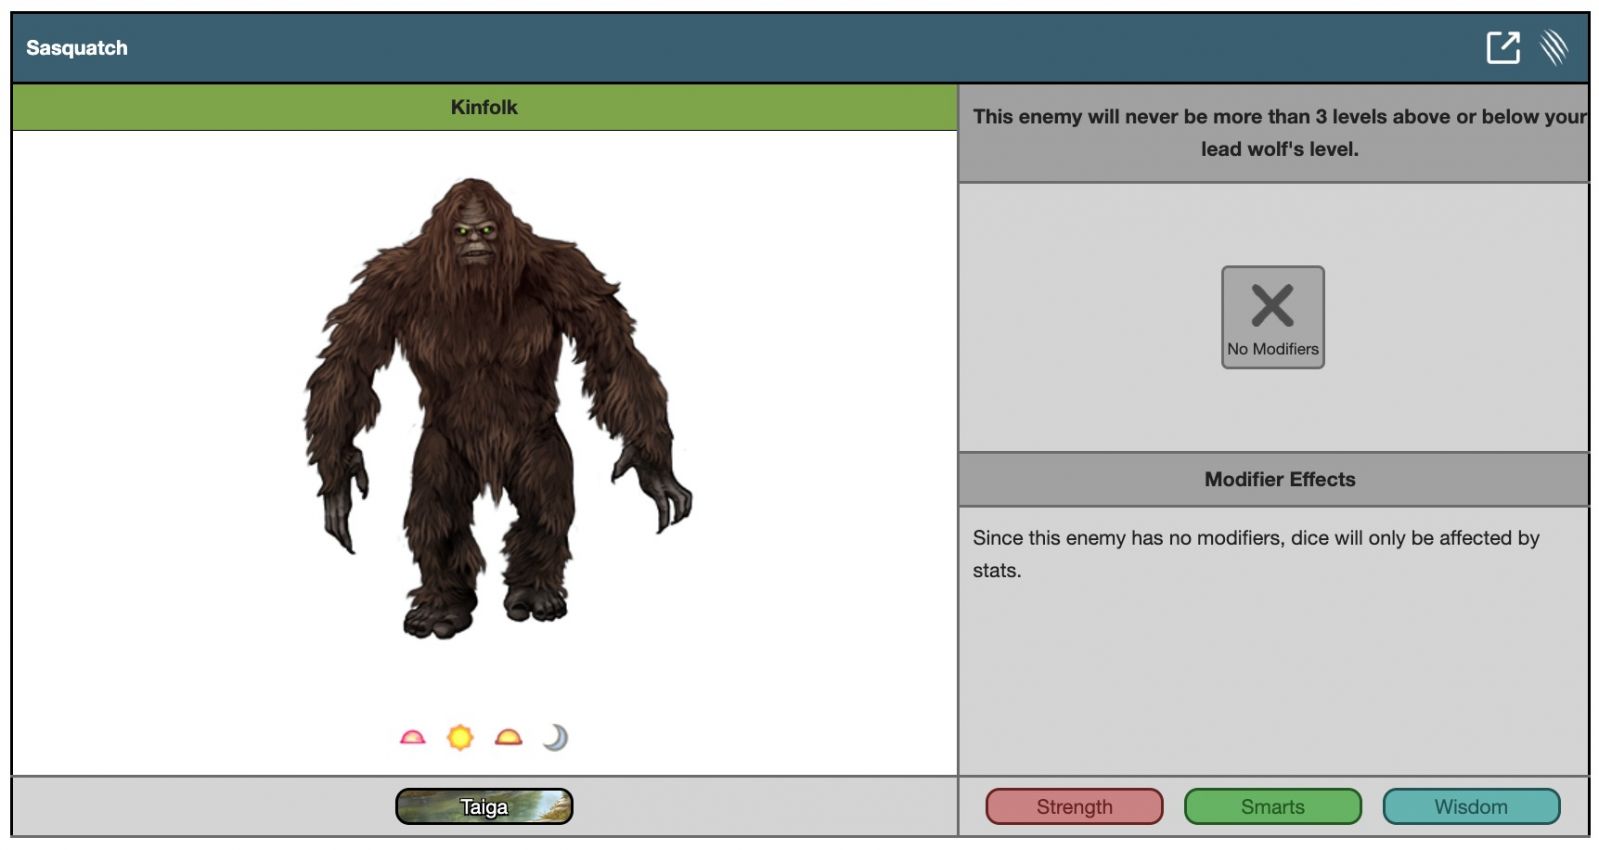This screenshot has width=1599, height=850.
Task: Open the Sasquatch page in new window icon
Action: pyautogui.click(x=1502, y=47)
